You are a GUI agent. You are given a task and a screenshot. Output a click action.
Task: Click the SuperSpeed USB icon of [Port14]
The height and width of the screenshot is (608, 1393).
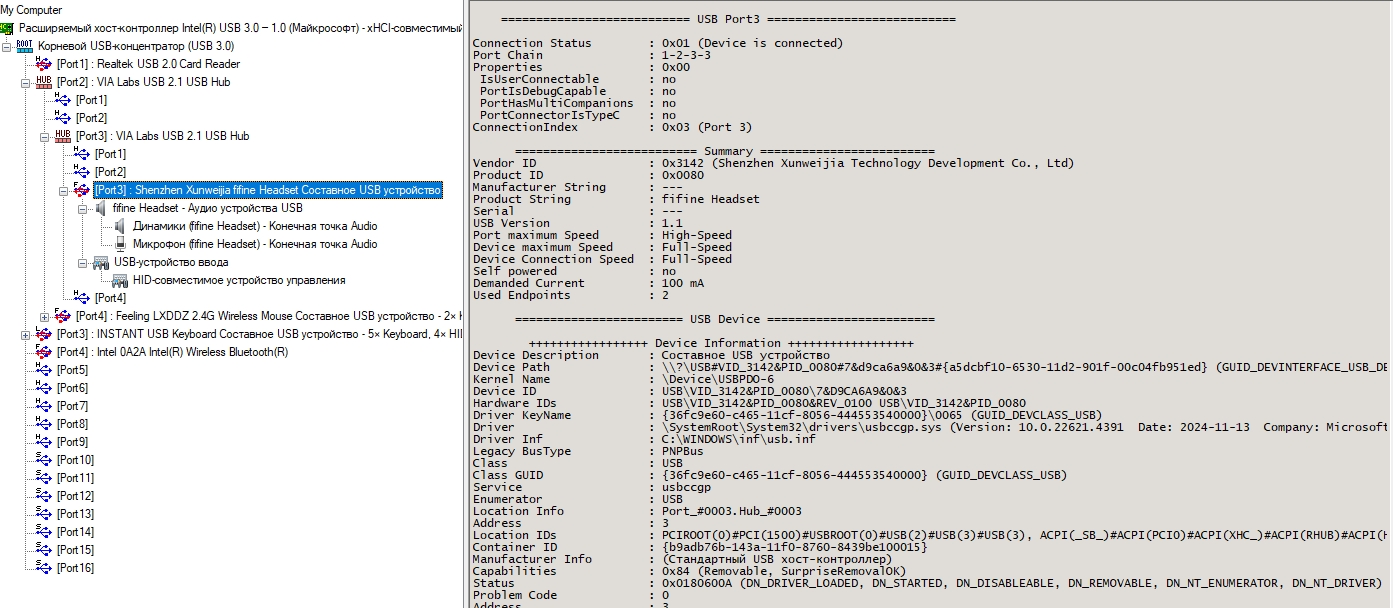tap(44, 532)
